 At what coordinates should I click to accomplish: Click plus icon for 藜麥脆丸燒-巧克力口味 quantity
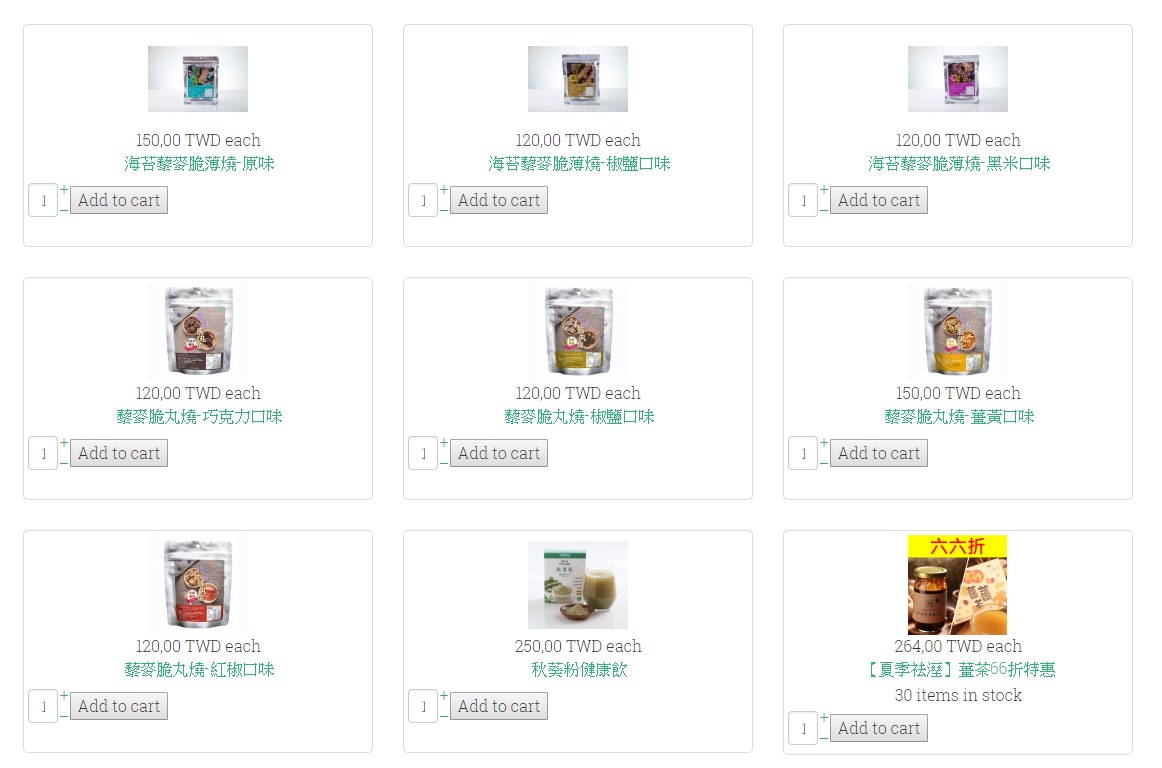pos(64,443)
